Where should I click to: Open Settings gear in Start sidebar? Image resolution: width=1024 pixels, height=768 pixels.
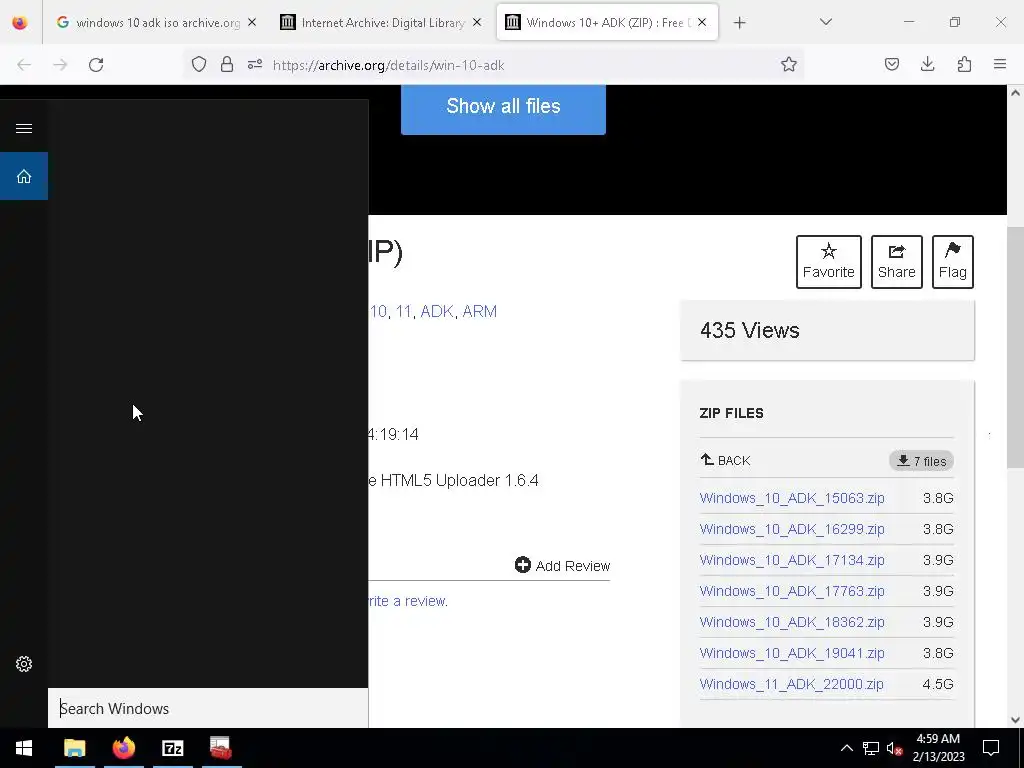(x=24, y=664)
